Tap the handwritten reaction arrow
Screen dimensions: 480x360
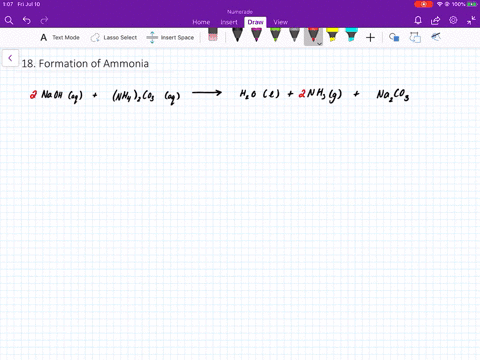[207, 93]
